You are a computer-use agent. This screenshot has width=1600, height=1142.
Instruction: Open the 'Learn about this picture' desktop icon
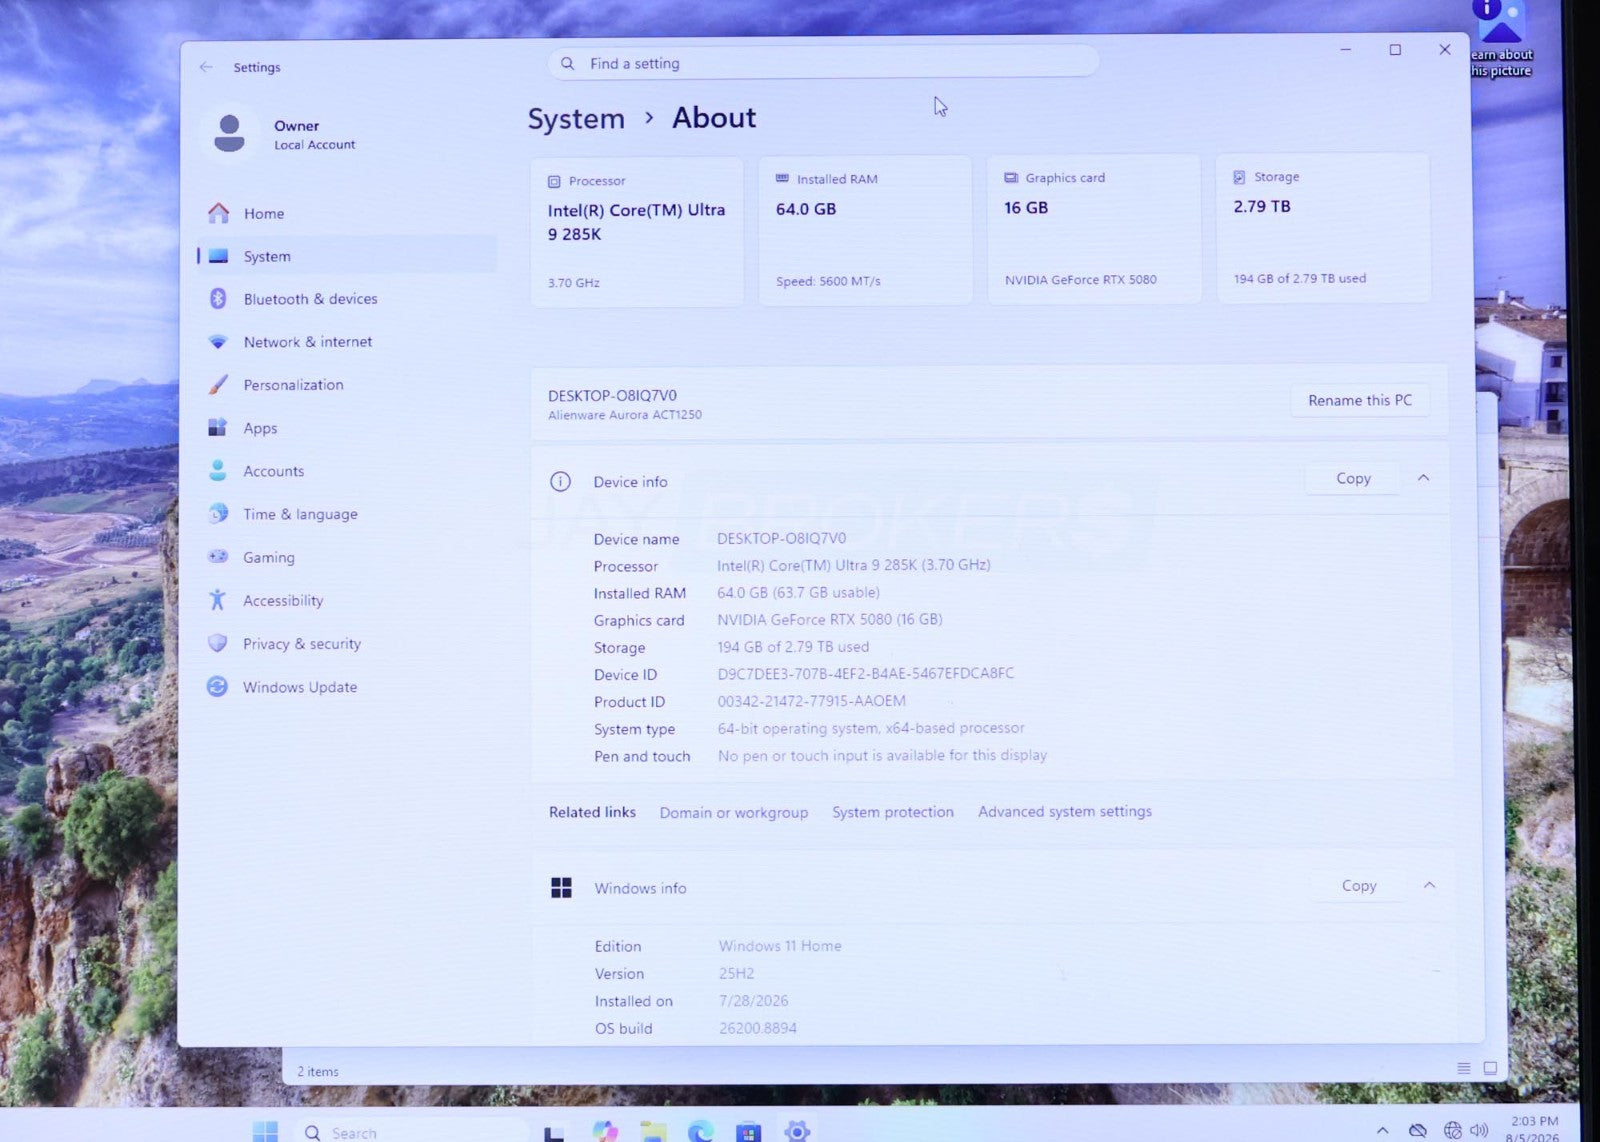[x=1500, y=40]
